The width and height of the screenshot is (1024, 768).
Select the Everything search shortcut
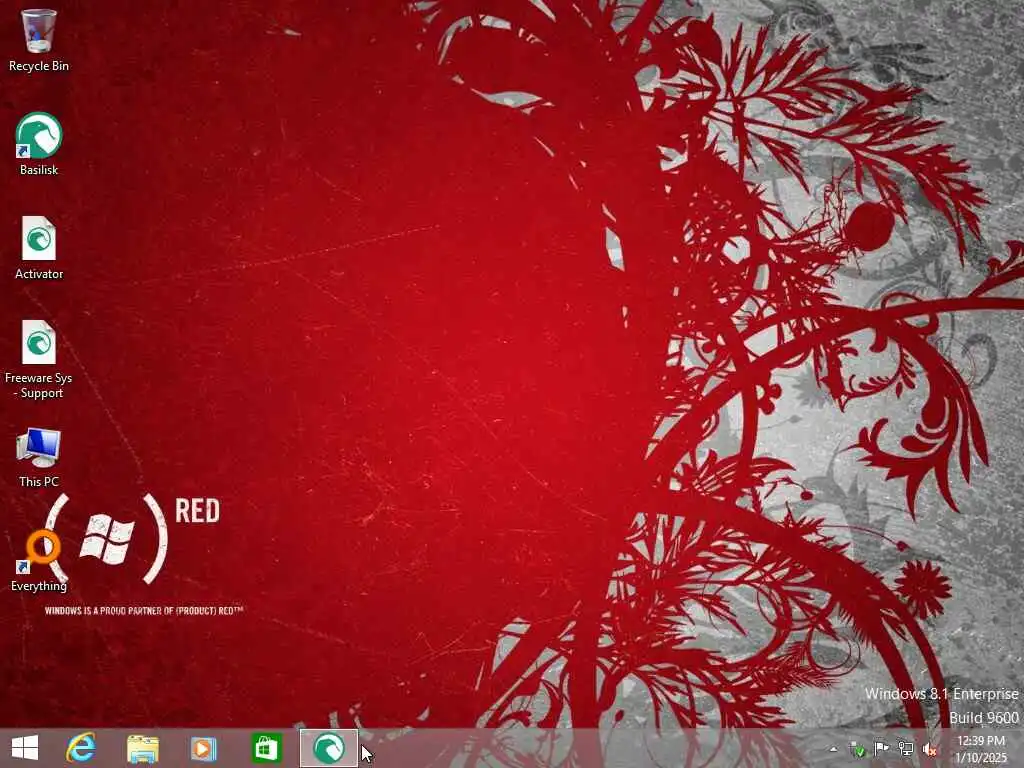(x=39, y=561)
